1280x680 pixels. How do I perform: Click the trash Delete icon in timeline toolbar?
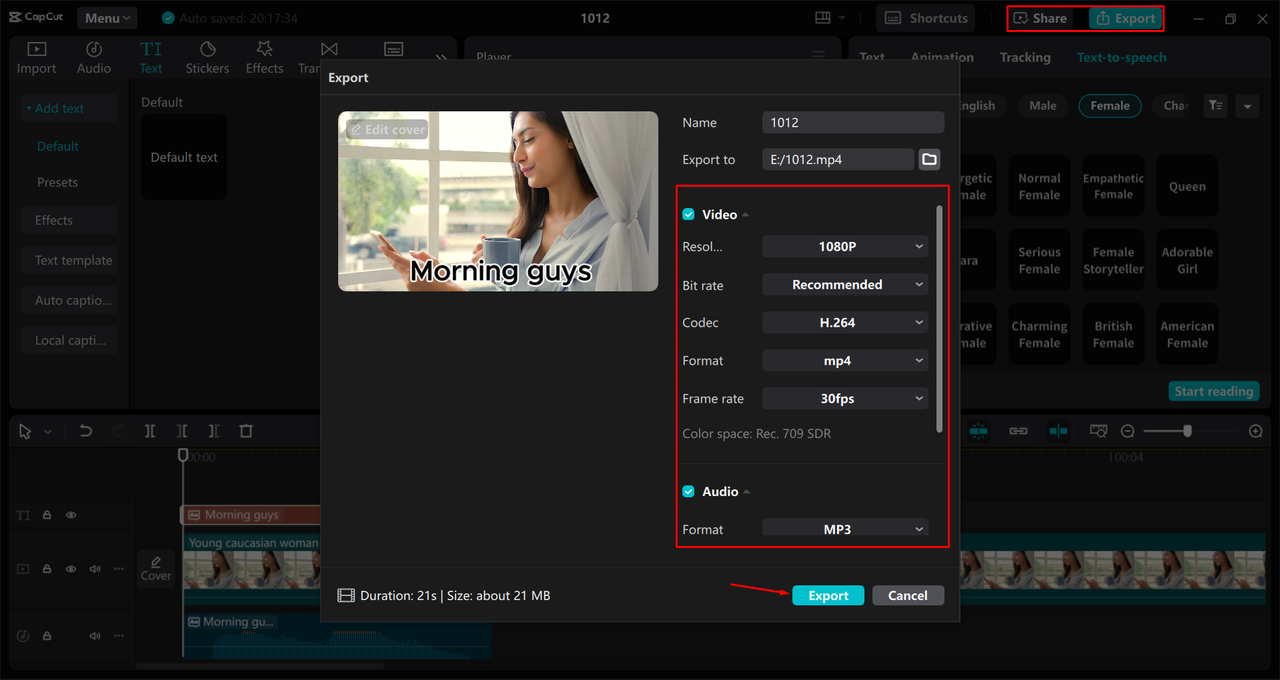[x=246, y=431]
